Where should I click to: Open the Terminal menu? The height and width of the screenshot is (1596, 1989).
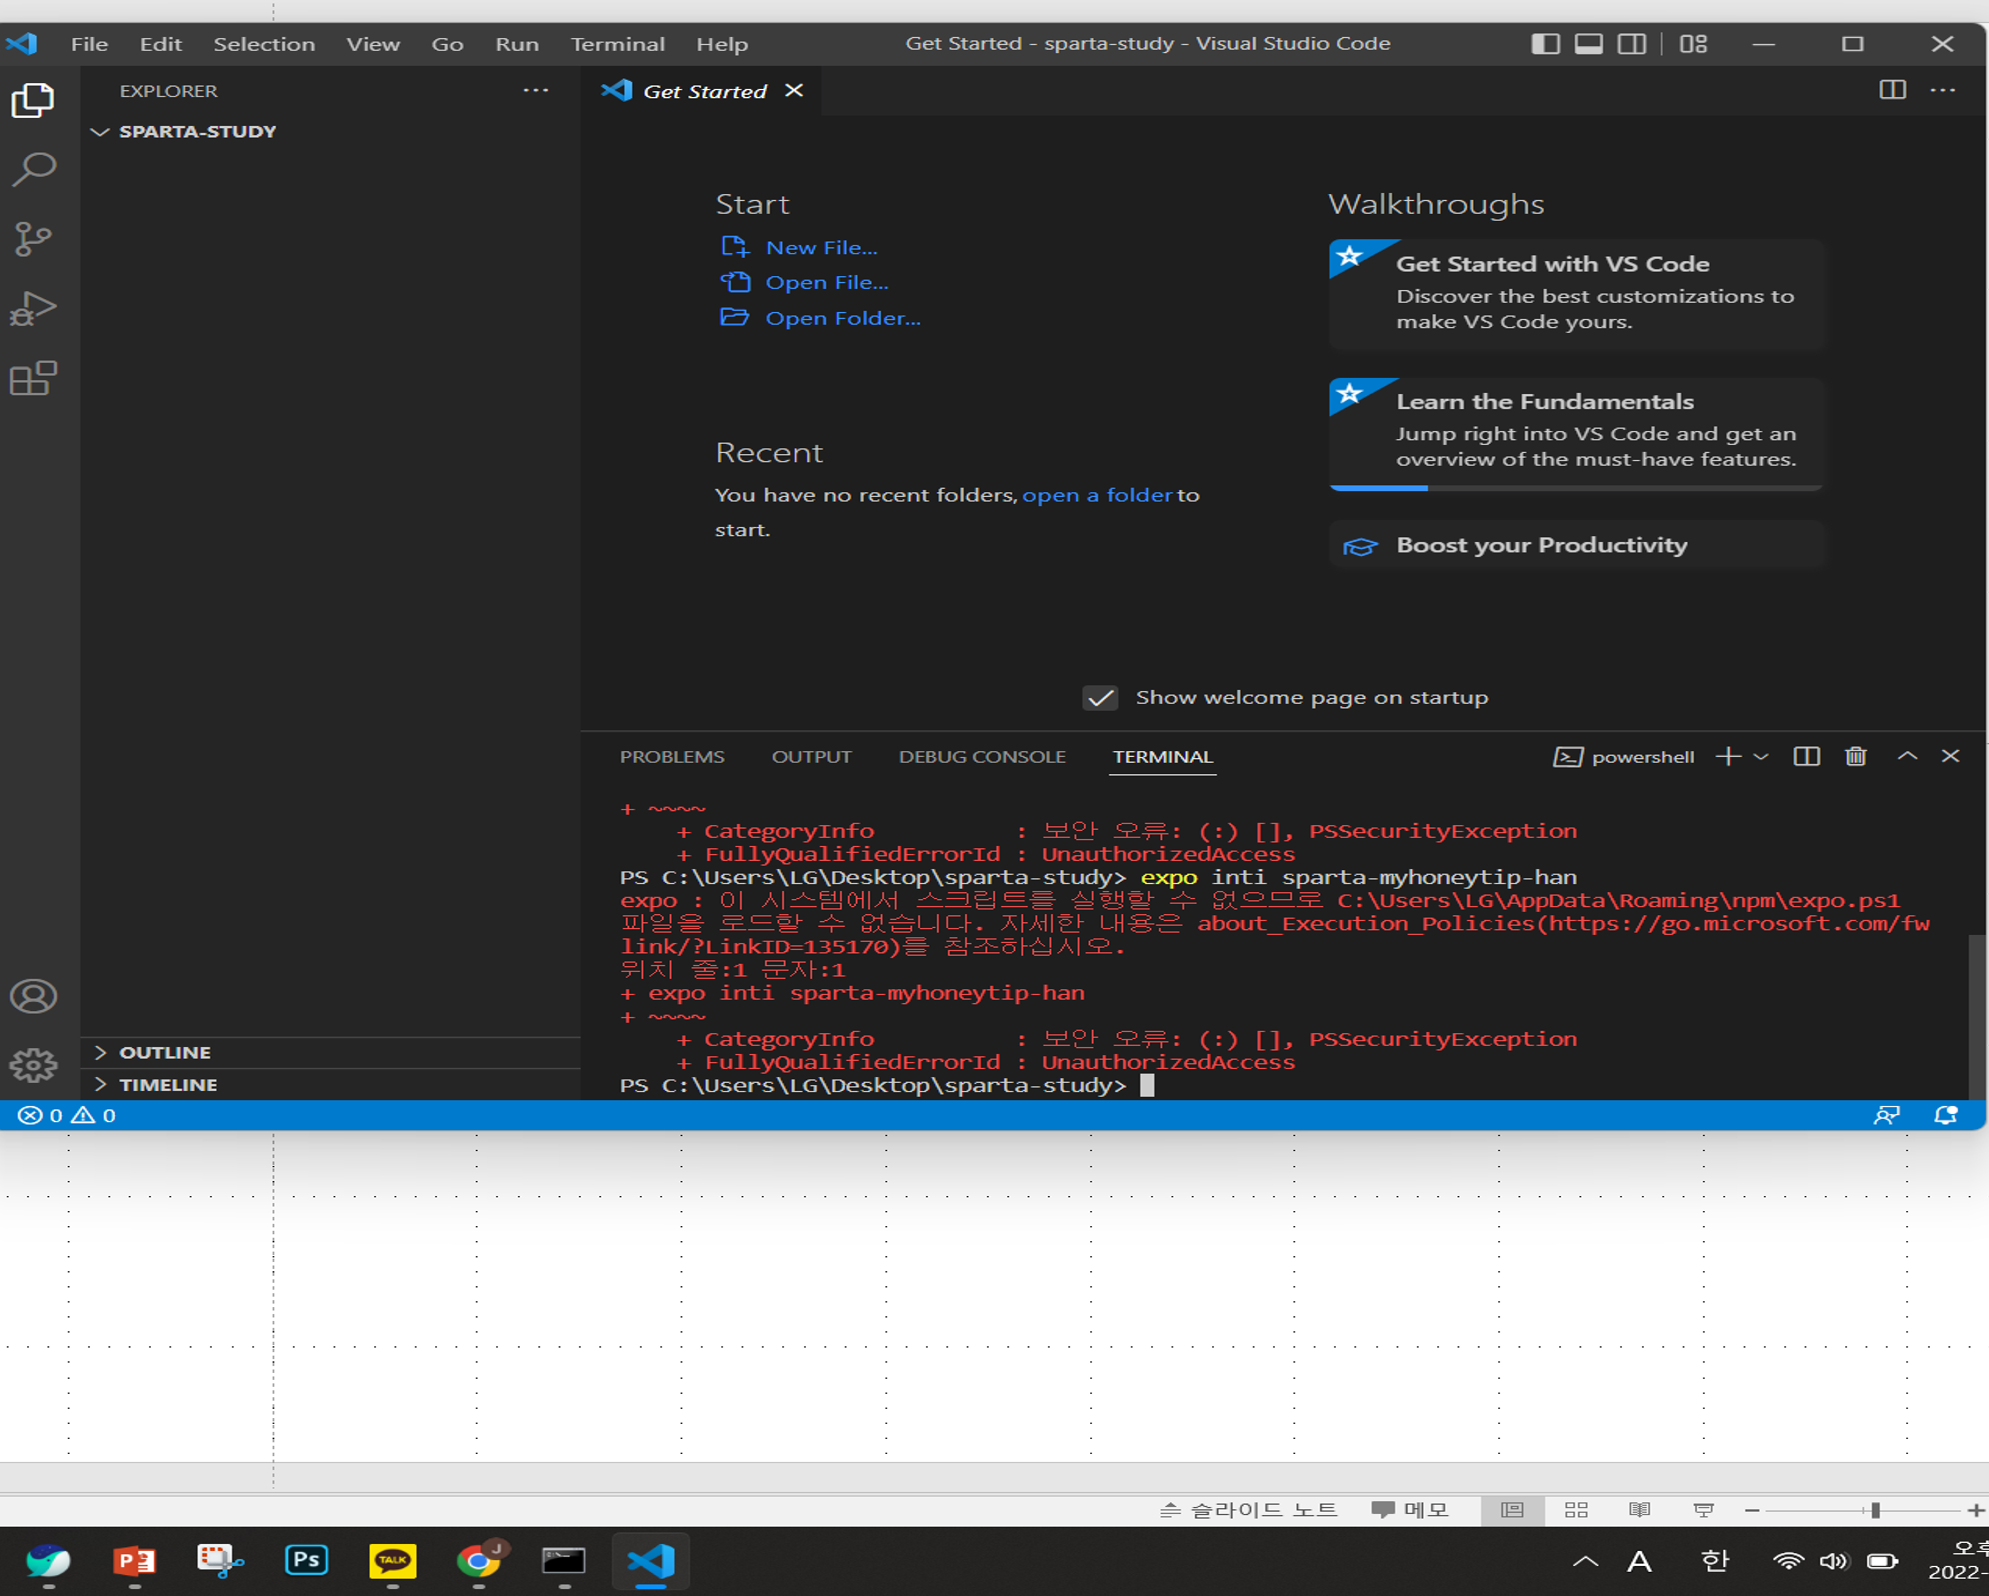618,44
